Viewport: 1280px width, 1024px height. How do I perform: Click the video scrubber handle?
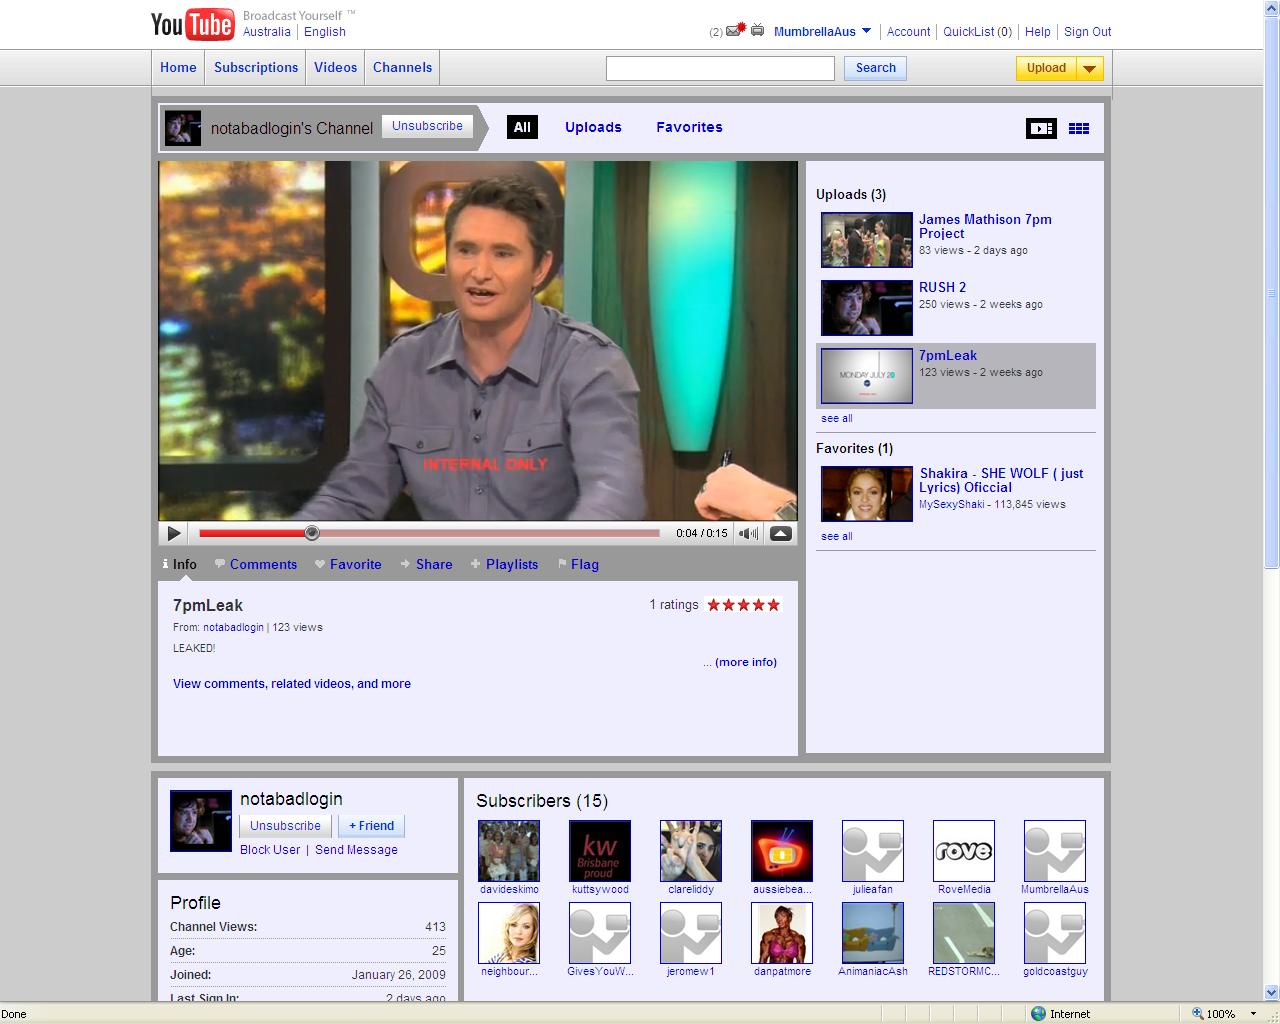pyautogui.click(x=312, y=533)
